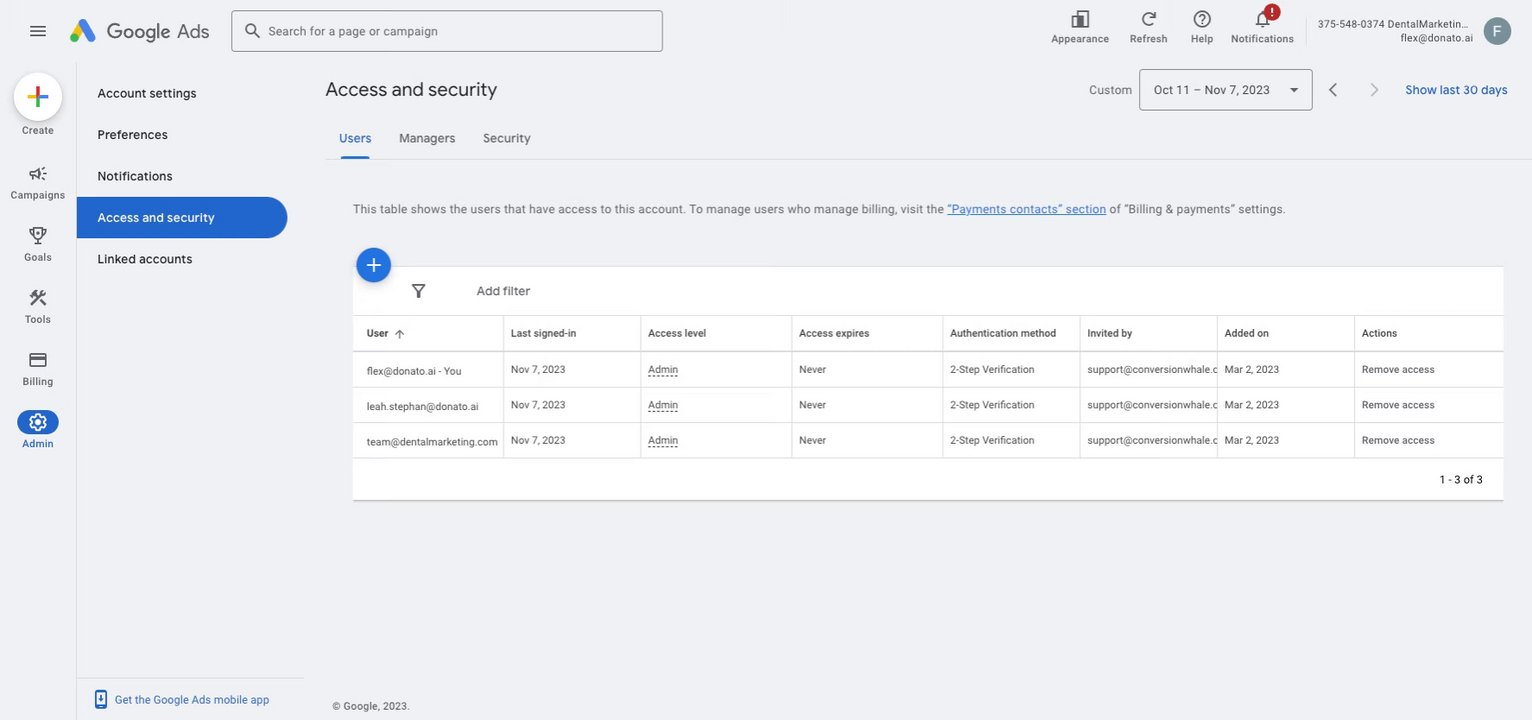The height and width of the screenshot is (720, 1532).
Task: Open the "Payments contacts" section link
Action: pyautogui.click(x=1026, y=209)
